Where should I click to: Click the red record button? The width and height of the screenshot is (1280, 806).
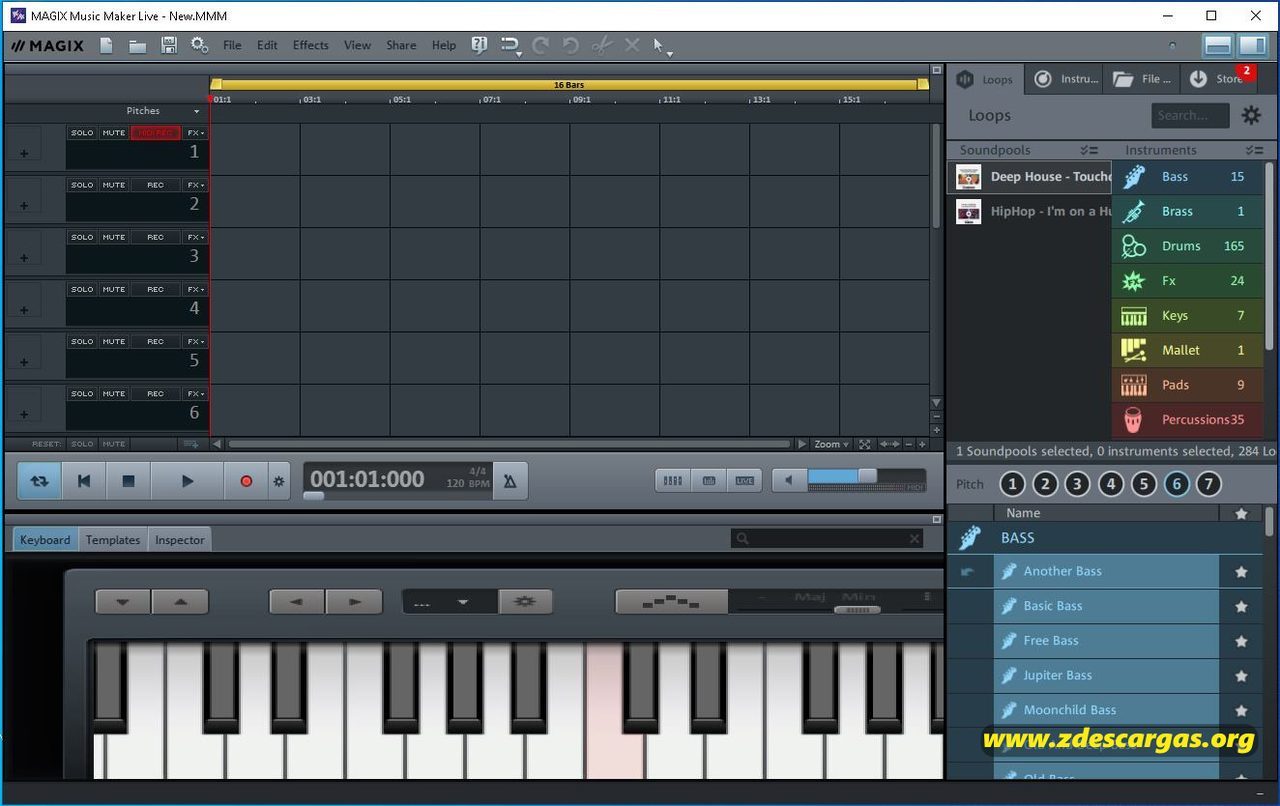246,481
